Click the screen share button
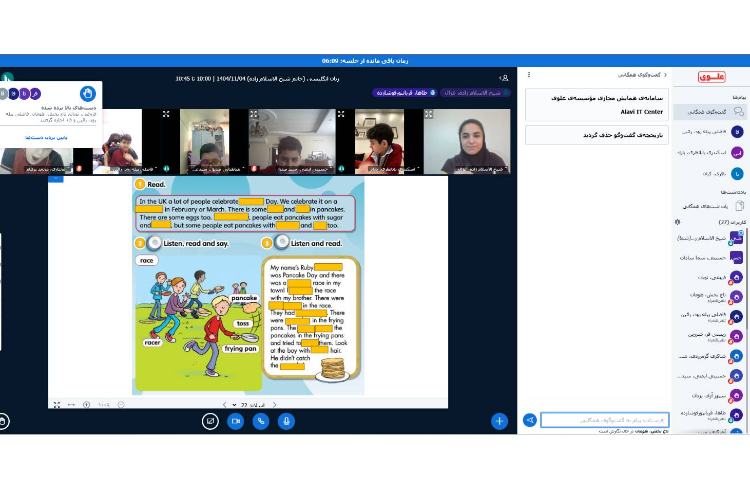750x480 pixels. tap(210, 421)
